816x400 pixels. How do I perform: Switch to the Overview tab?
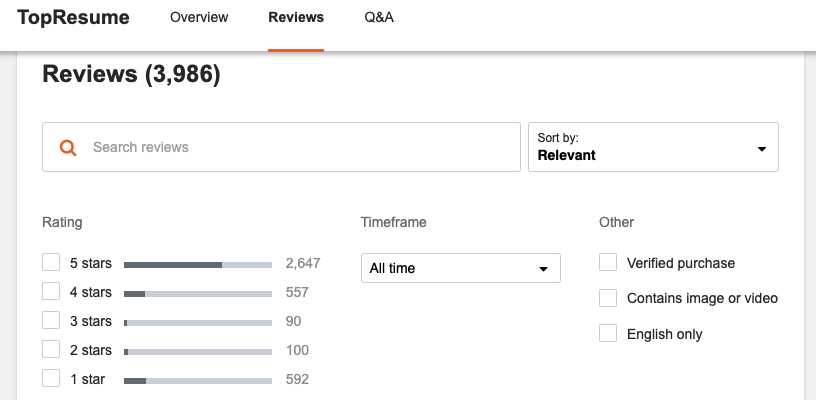click(199, 17)
